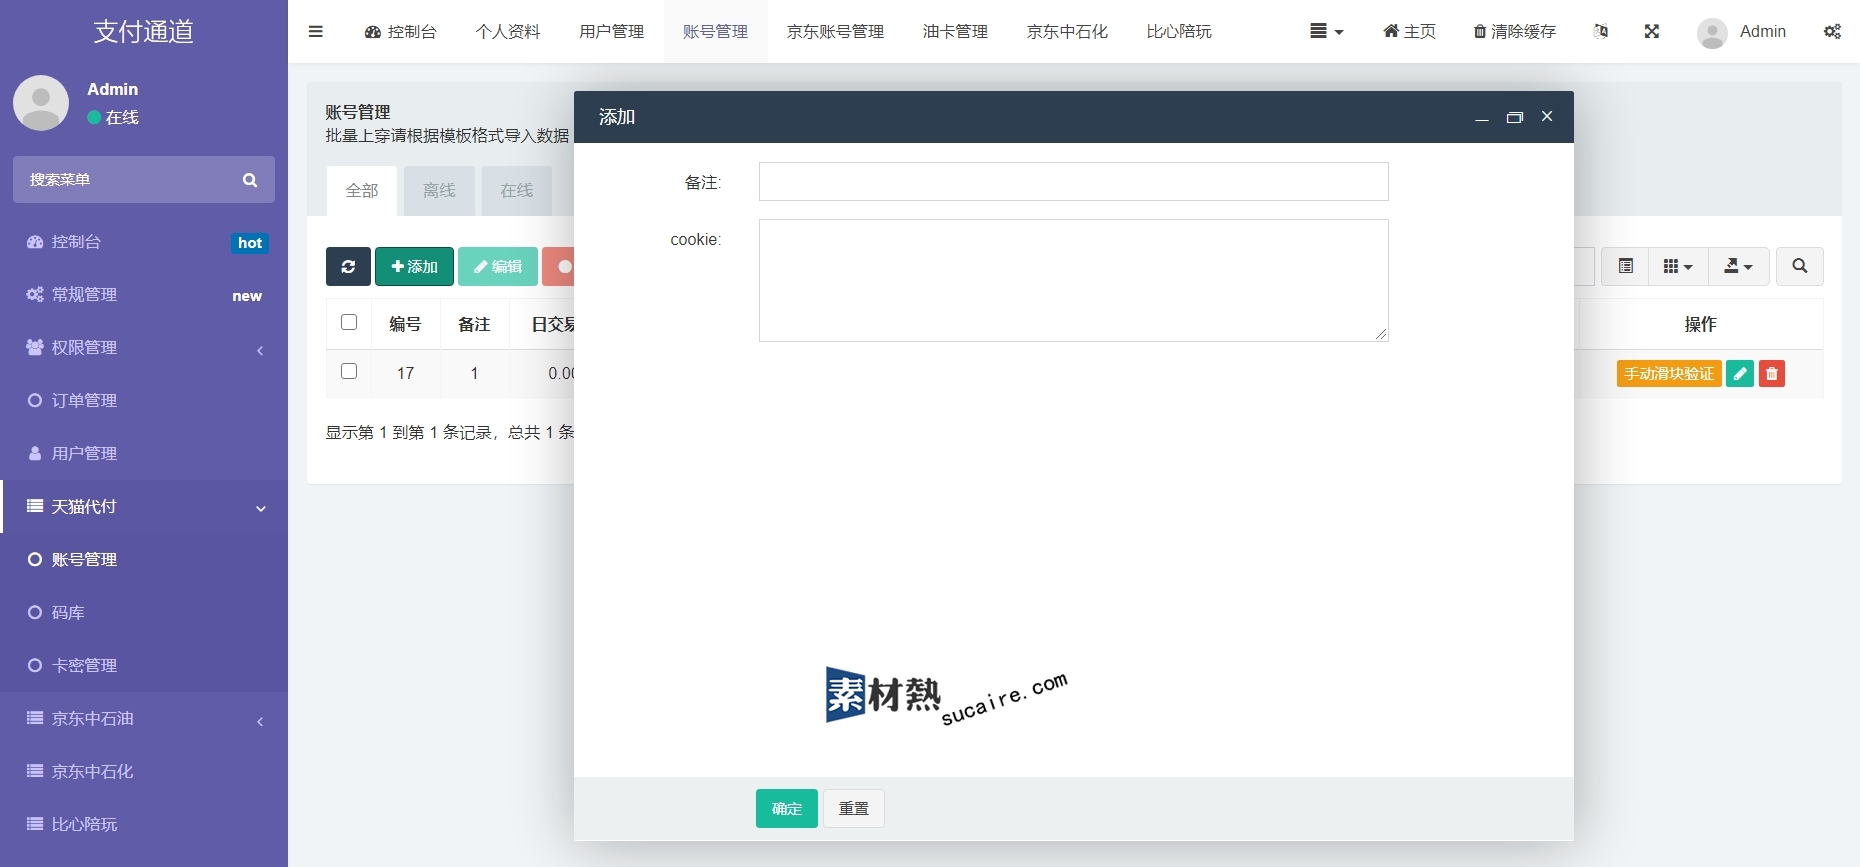Click the red delete trash icon in row
1860x867 pixels.
click(x=1772, y=374)
